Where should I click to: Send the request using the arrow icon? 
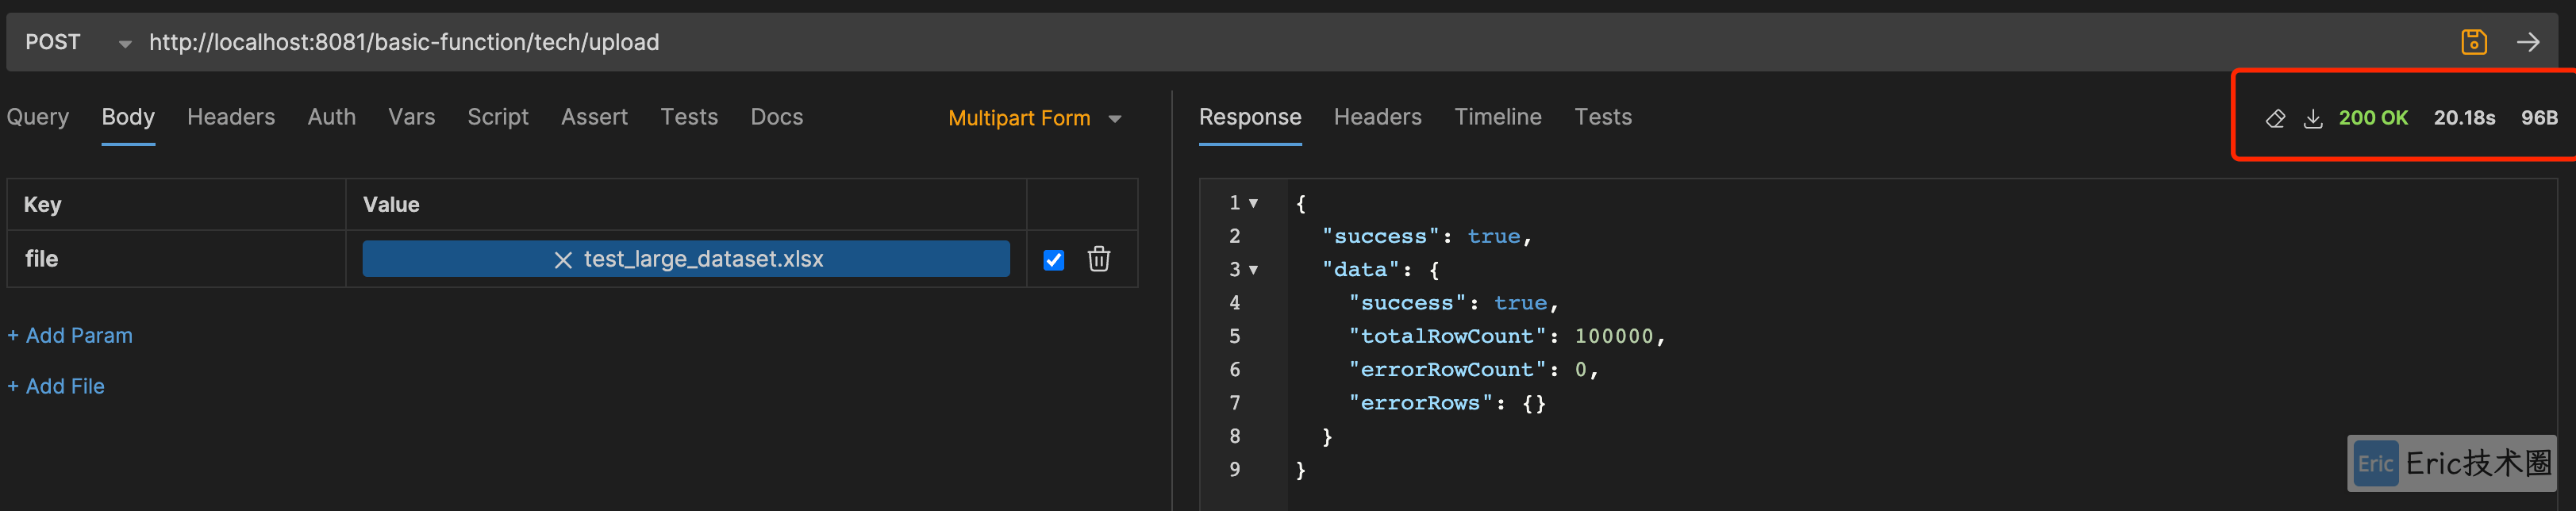[x=2528, y=42]
